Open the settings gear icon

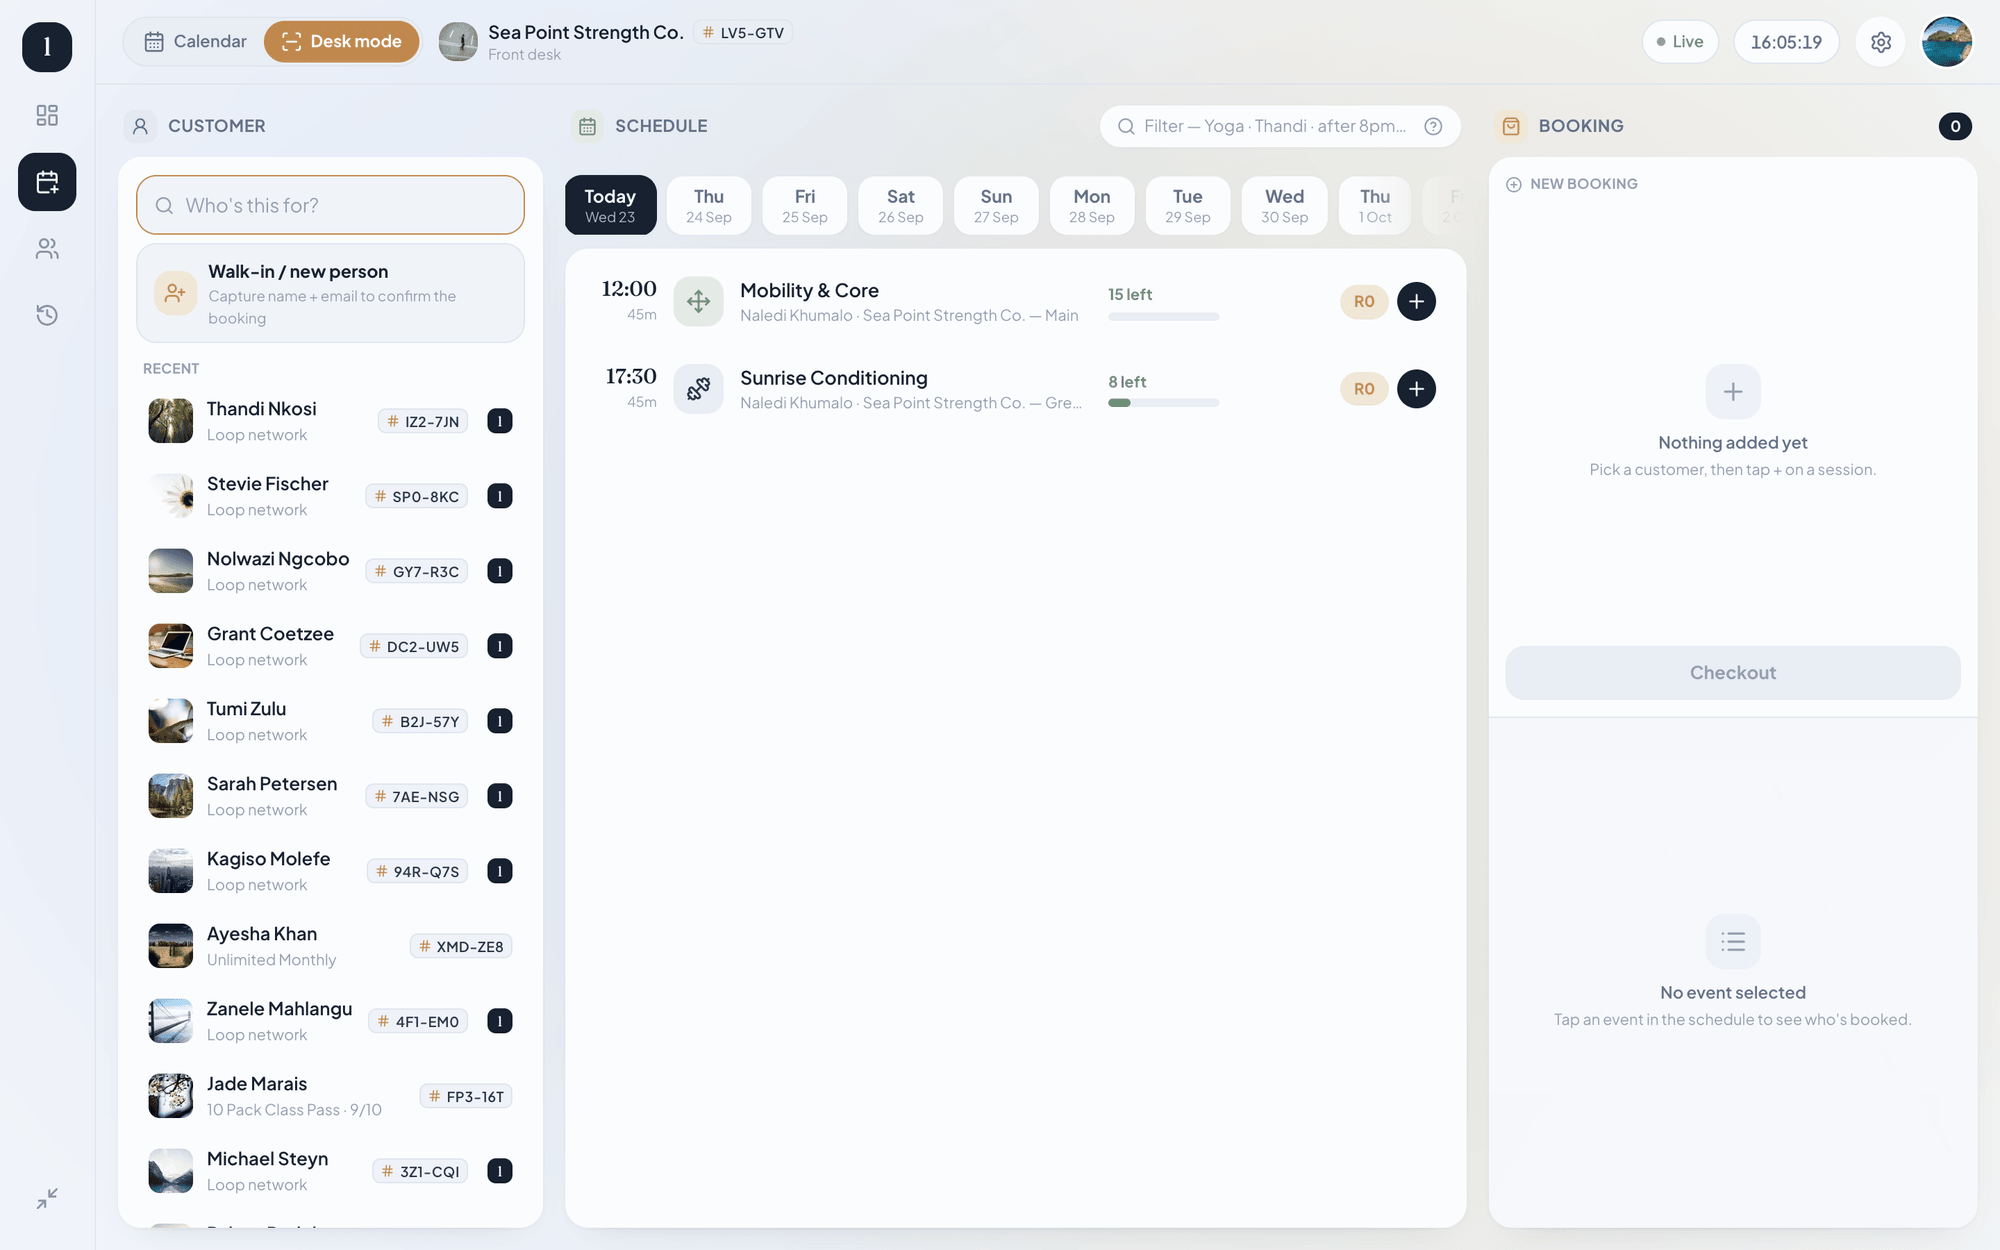click(1881, 42)
